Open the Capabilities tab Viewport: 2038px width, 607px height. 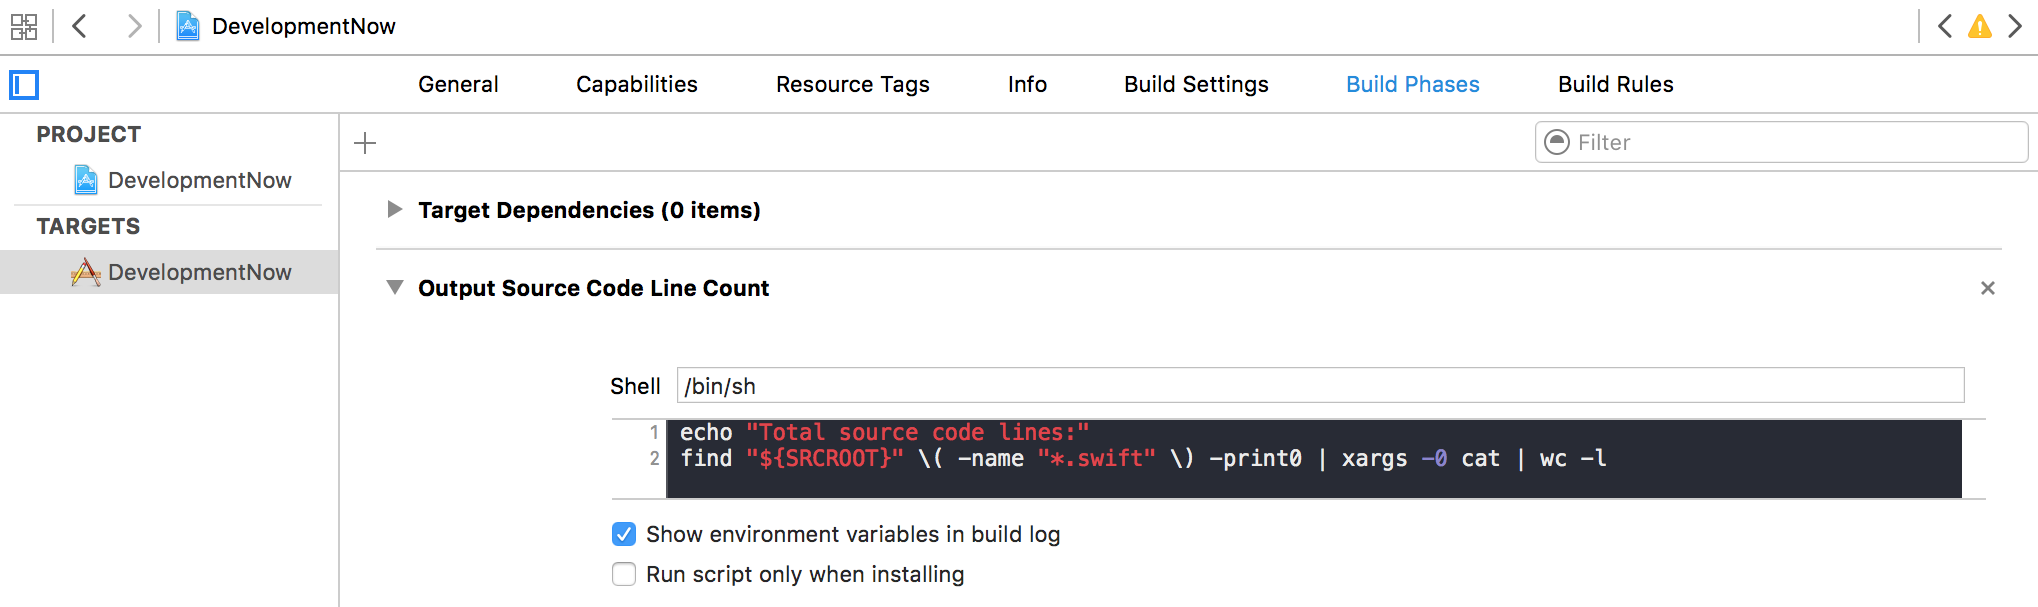coord(636,84)
